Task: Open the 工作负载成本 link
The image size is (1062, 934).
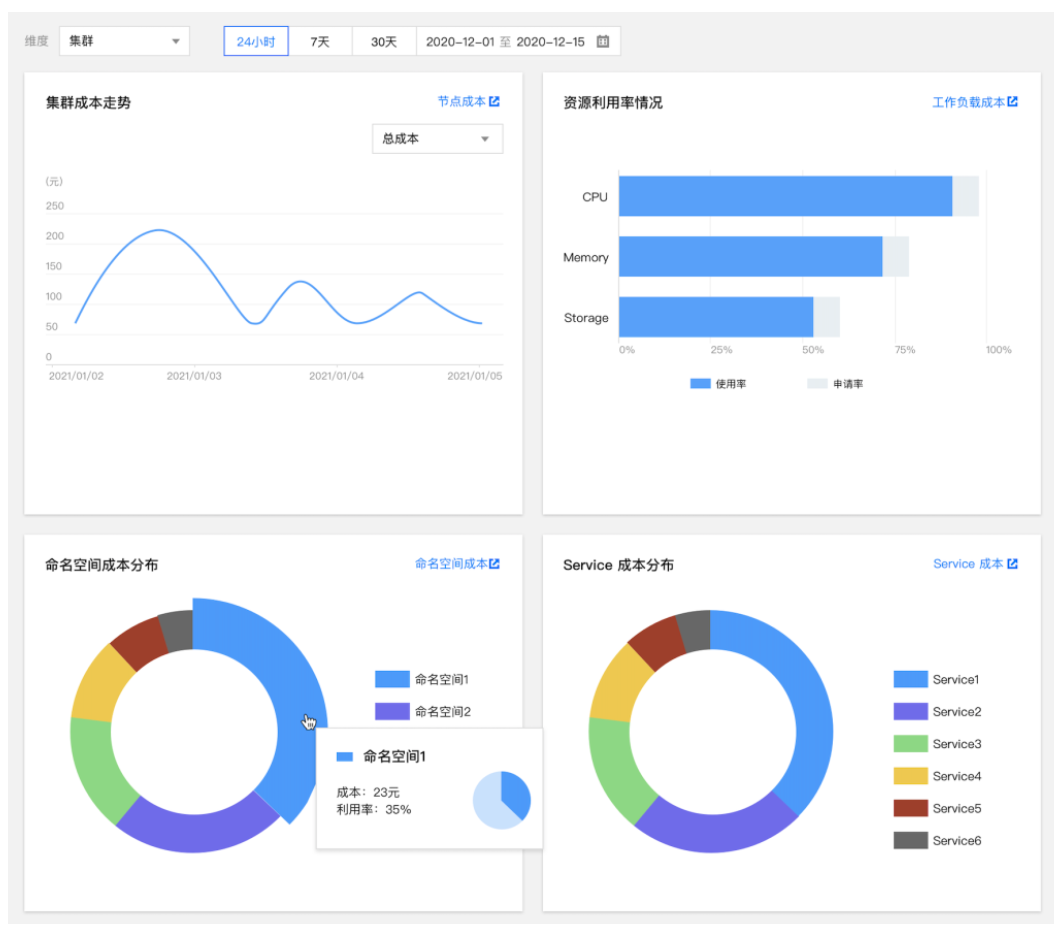Action: pos(967,102)
